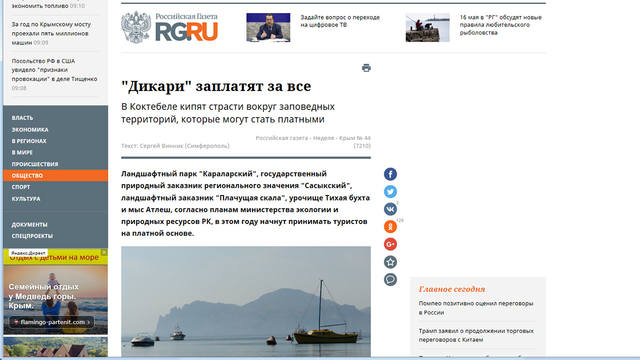Open the Власть section
640x360 pixels.
(22, 118)
